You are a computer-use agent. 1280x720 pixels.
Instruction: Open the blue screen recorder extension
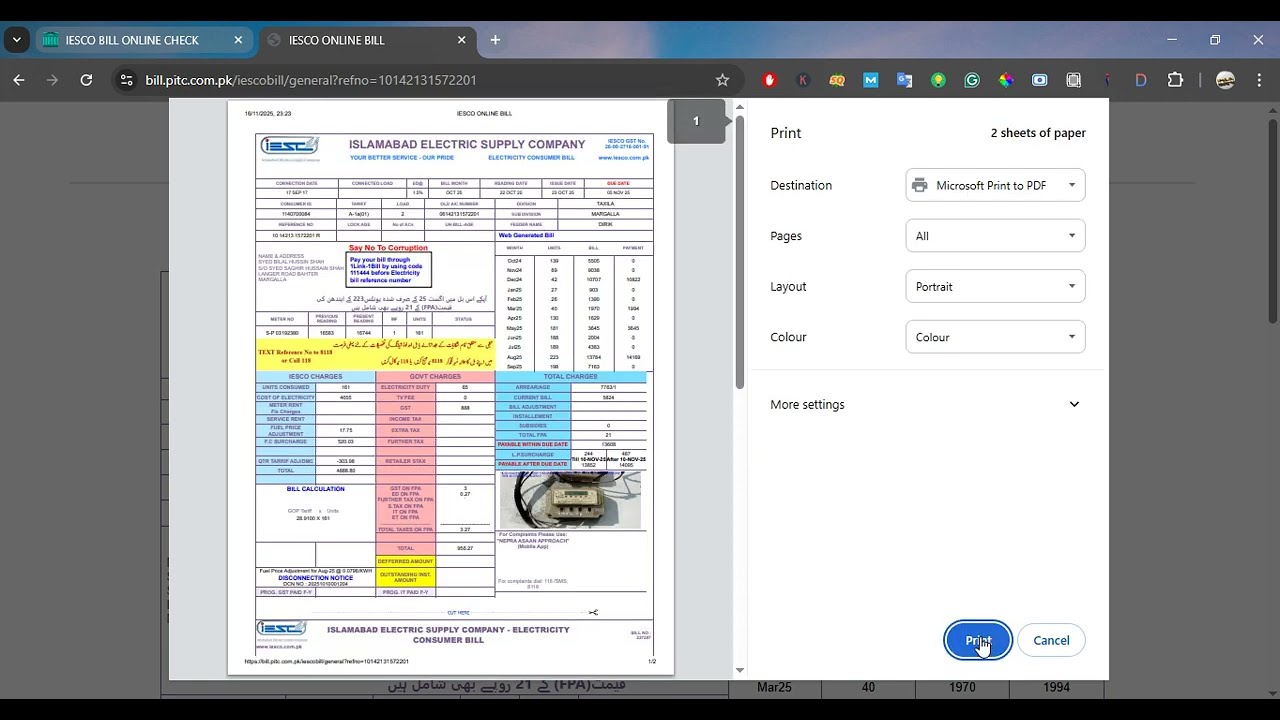[1040, 80]
